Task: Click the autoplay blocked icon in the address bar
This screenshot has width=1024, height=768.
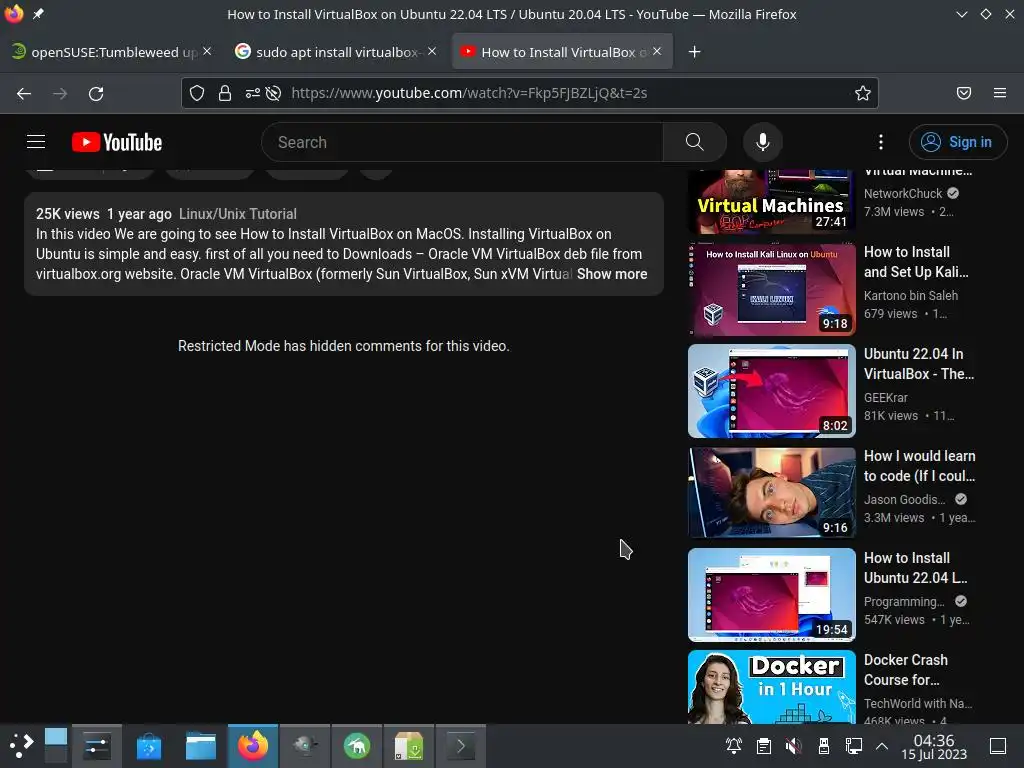Action: pos(274,93)
